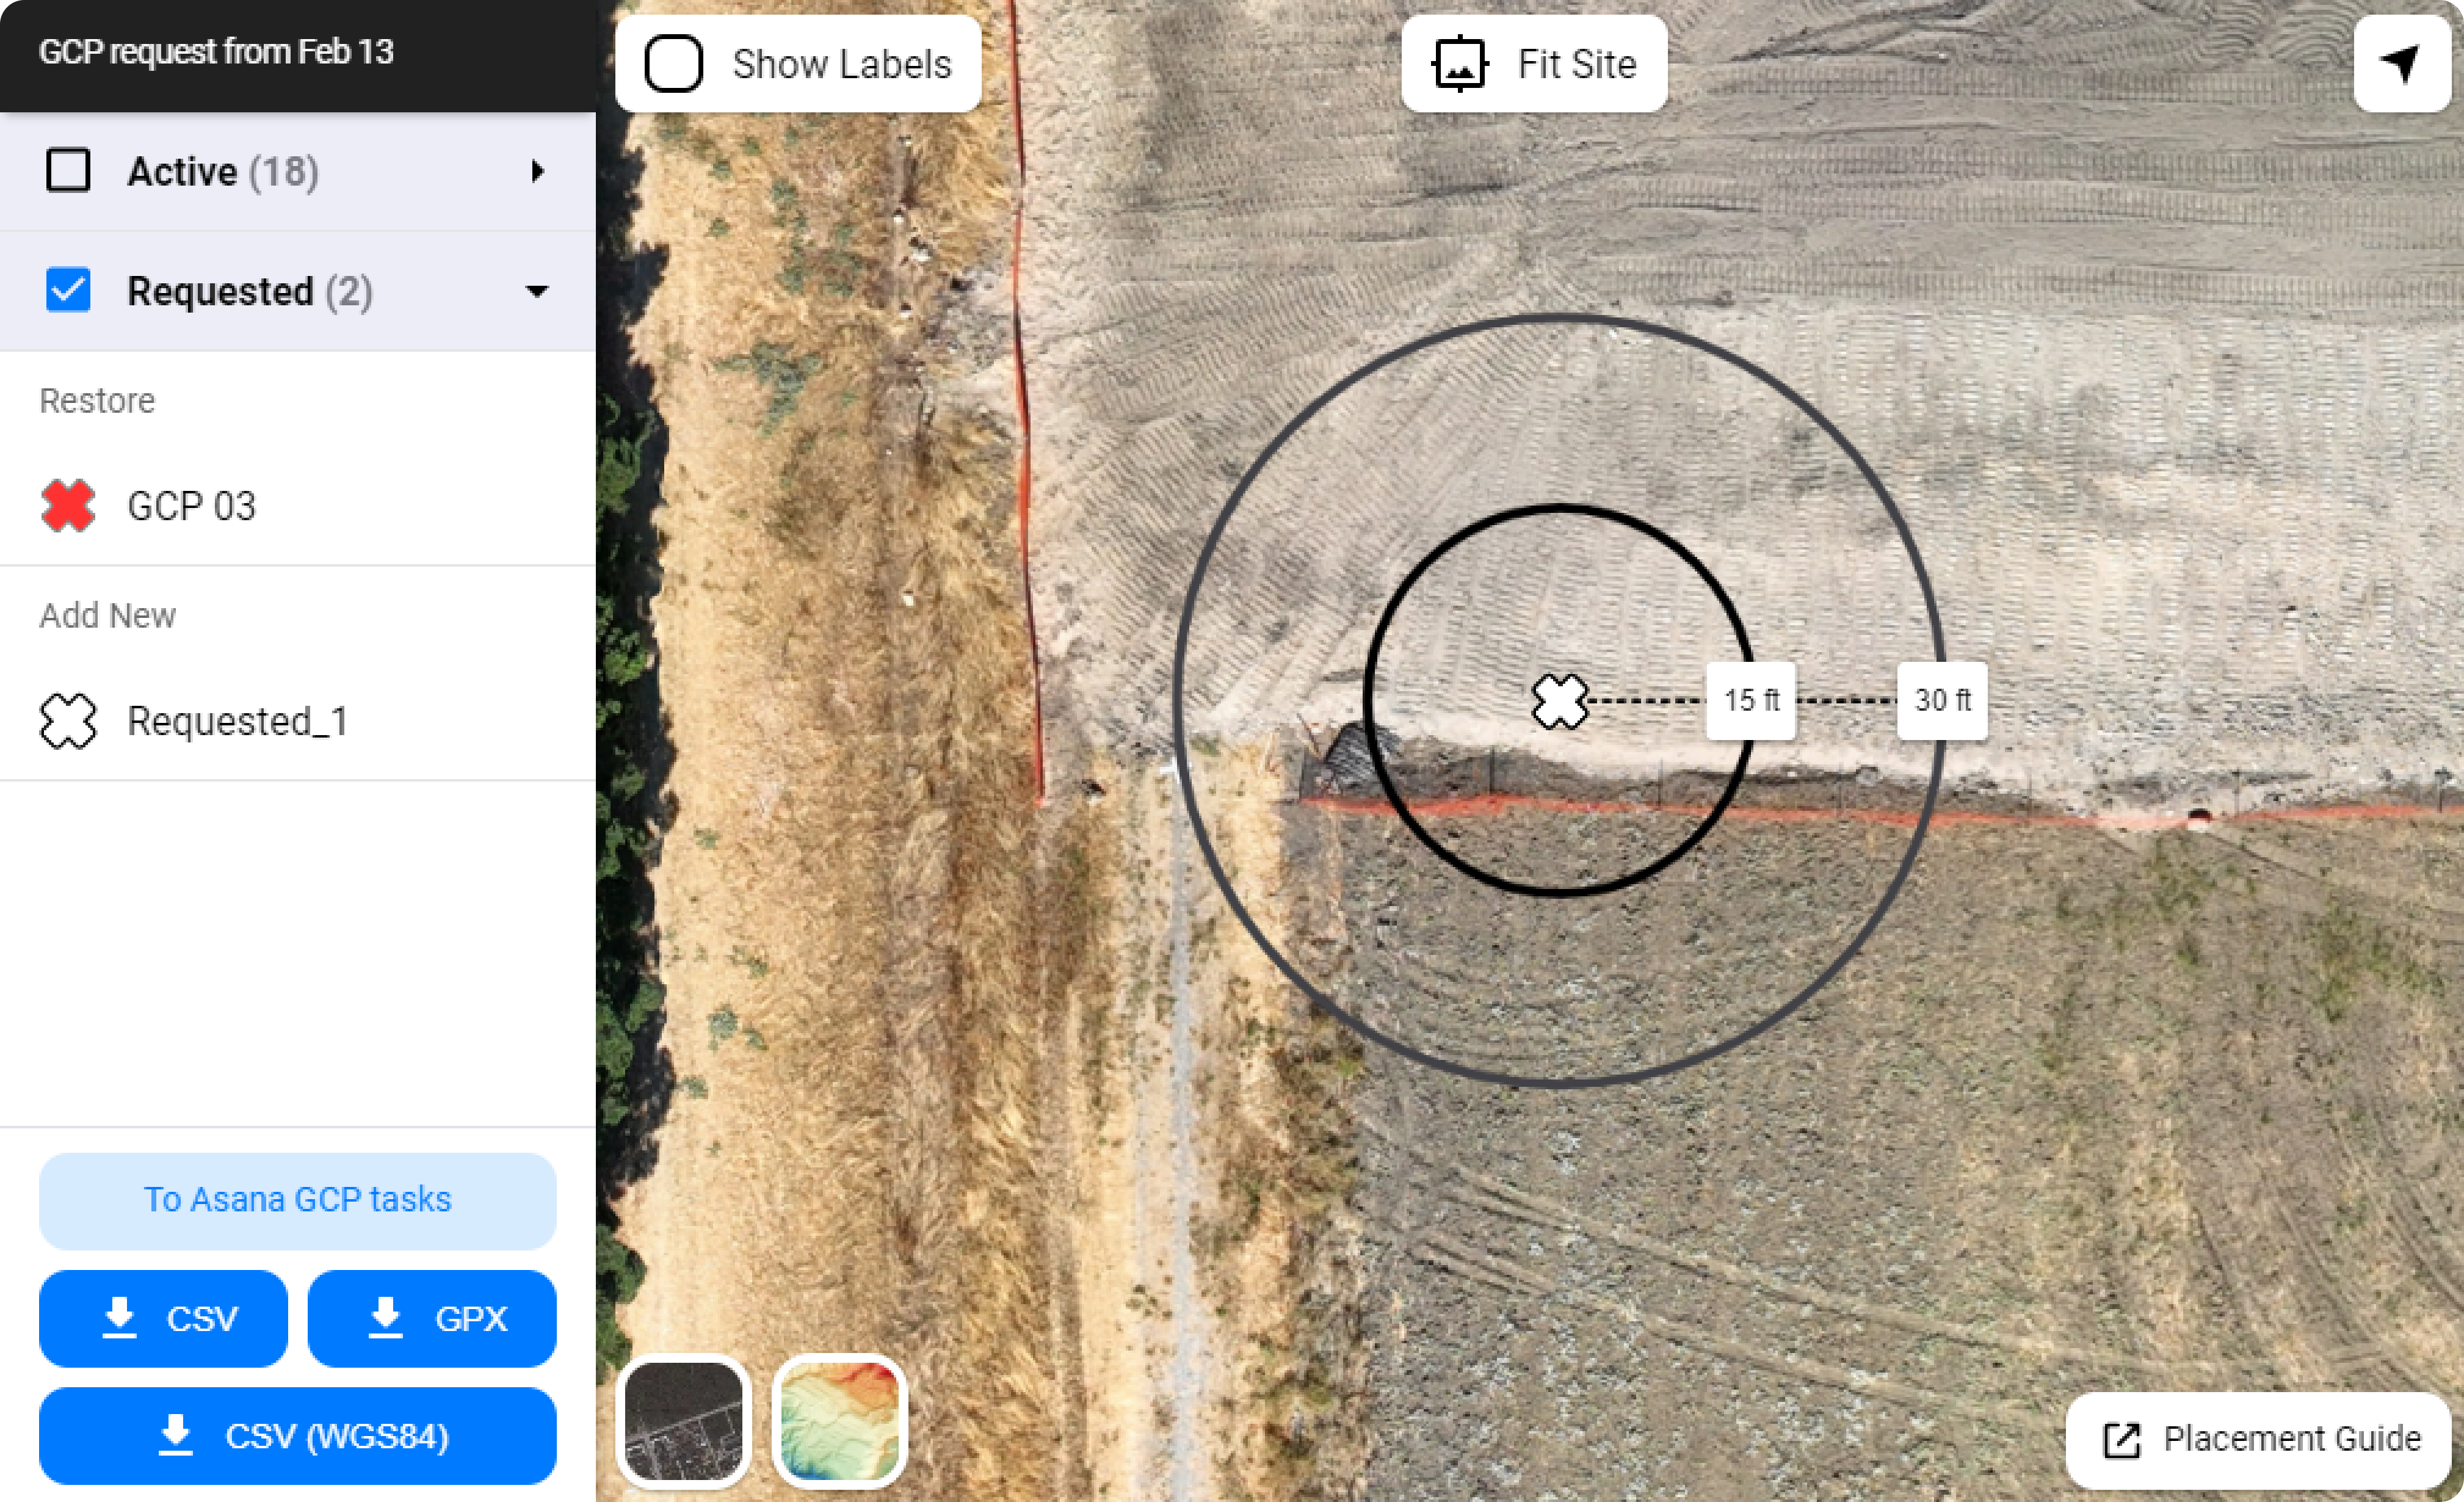This screenshot has height=1502, width=2464.
Task: Switch to elevation color map layer
Action: point(839,1422)
